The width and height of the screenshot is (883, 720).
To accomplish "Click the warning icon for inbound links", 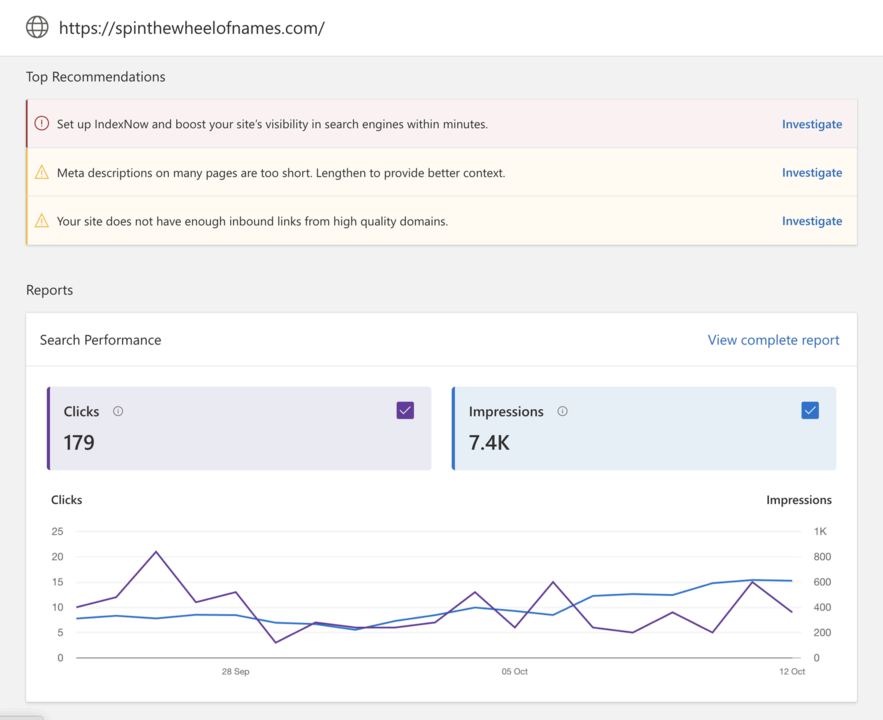I will (x=41, y=221).
